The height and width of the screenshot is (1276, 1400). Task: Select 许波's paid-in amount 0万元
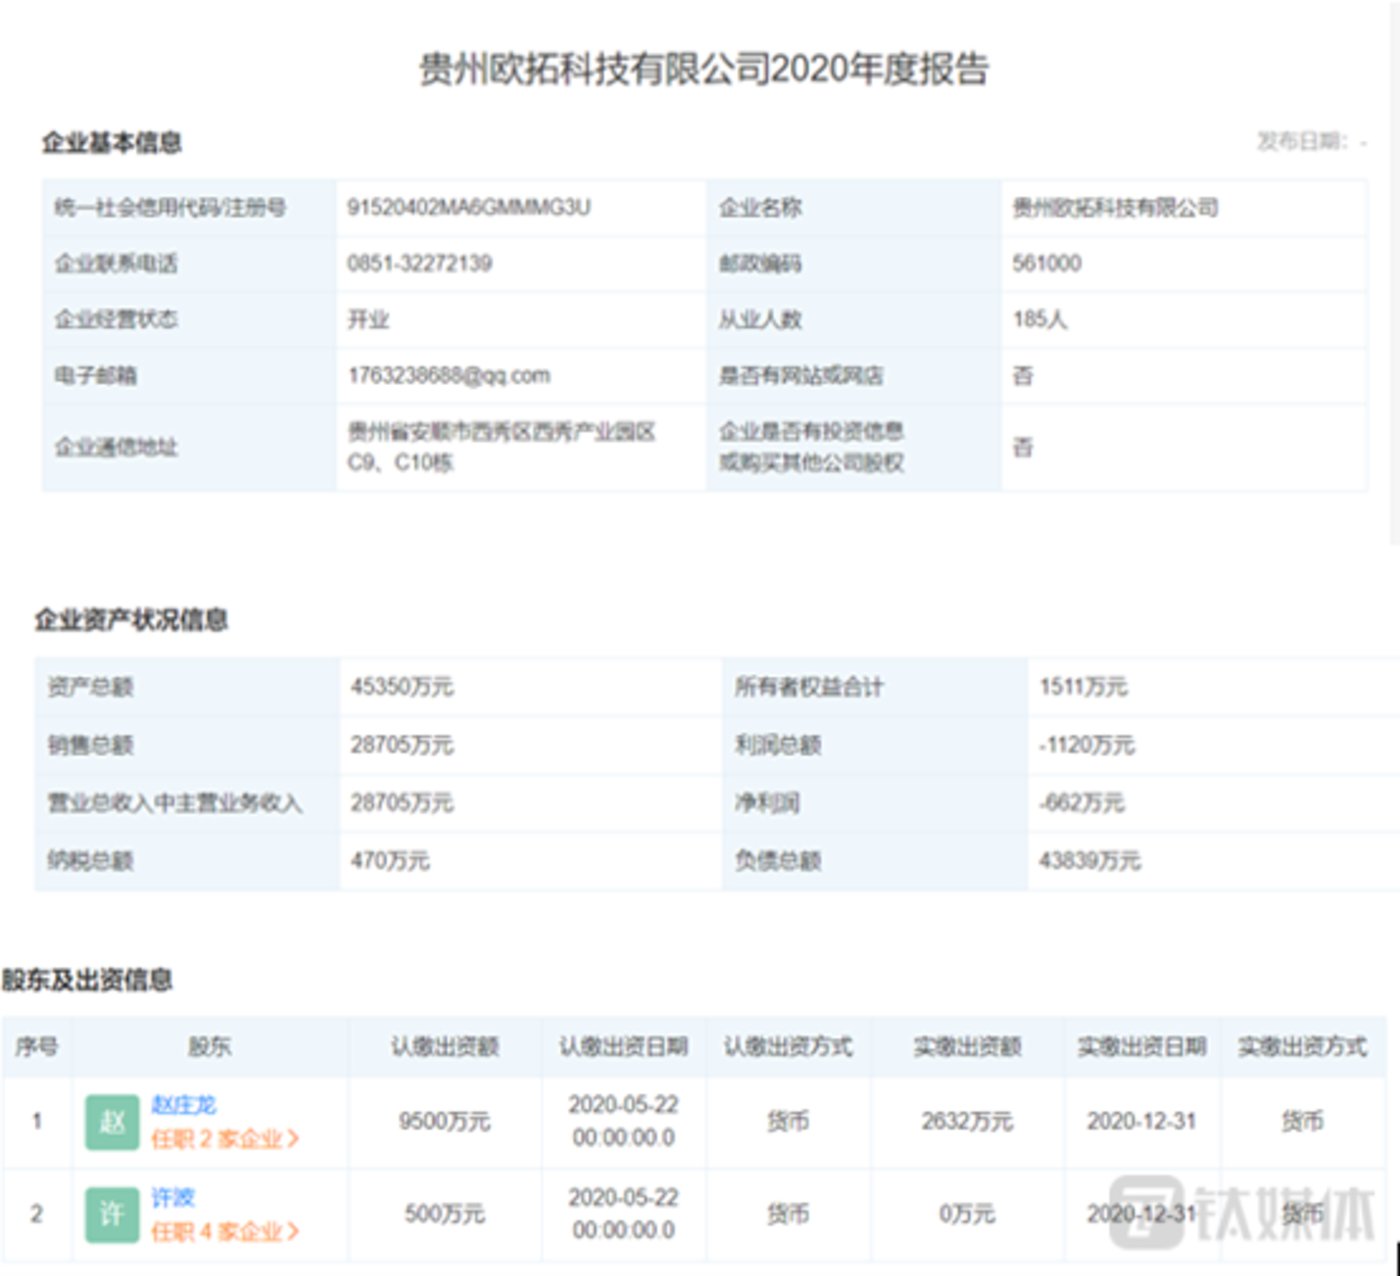point(966,1214)
